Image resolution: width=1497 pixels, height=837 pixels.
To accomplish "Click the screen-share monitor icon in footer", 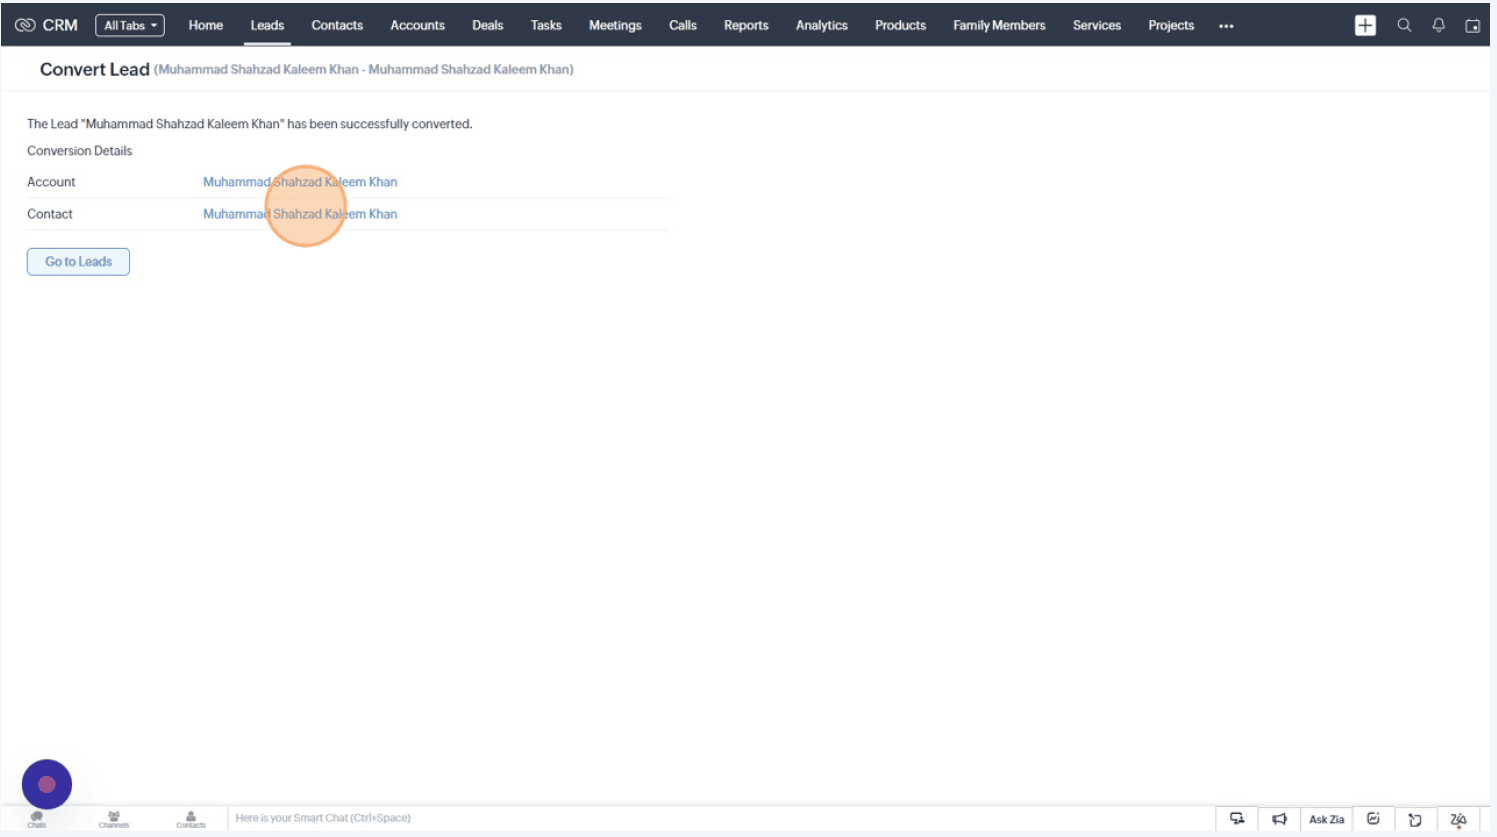I will click(x=1237, y=819).
